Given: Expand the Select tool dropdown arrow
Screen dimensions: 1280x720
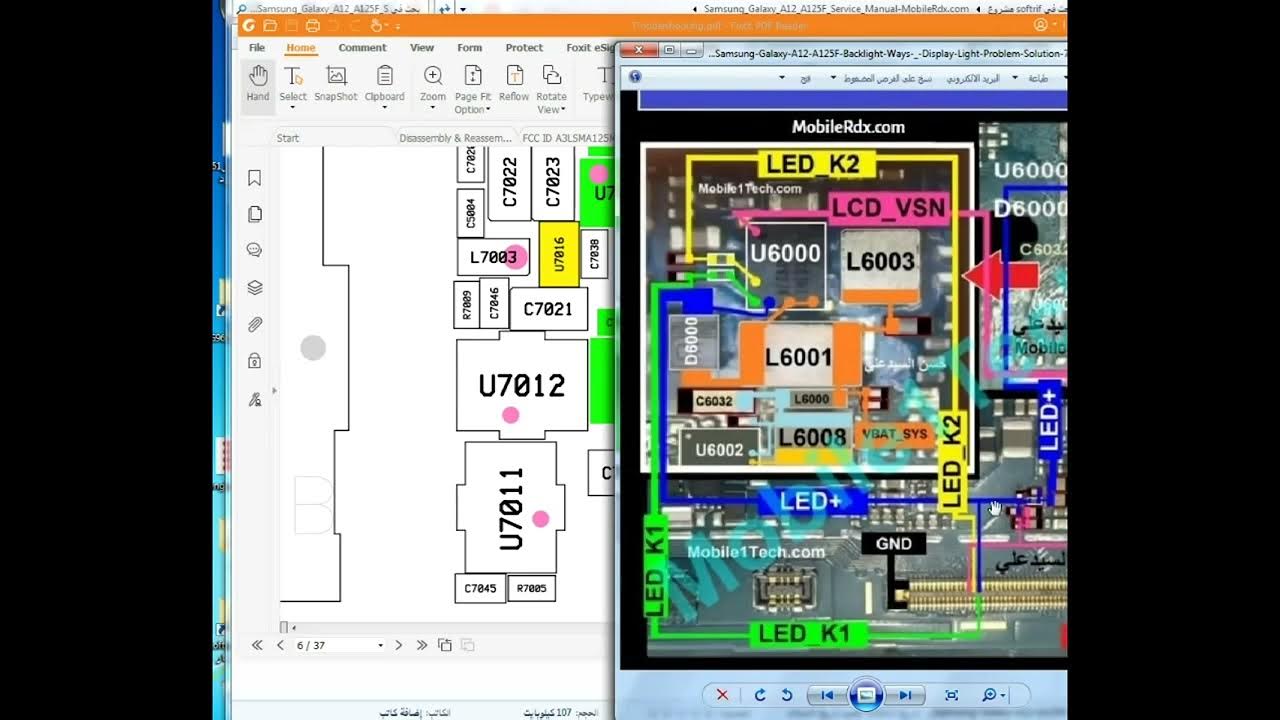Looking at the screenshot, I should 293,108.
